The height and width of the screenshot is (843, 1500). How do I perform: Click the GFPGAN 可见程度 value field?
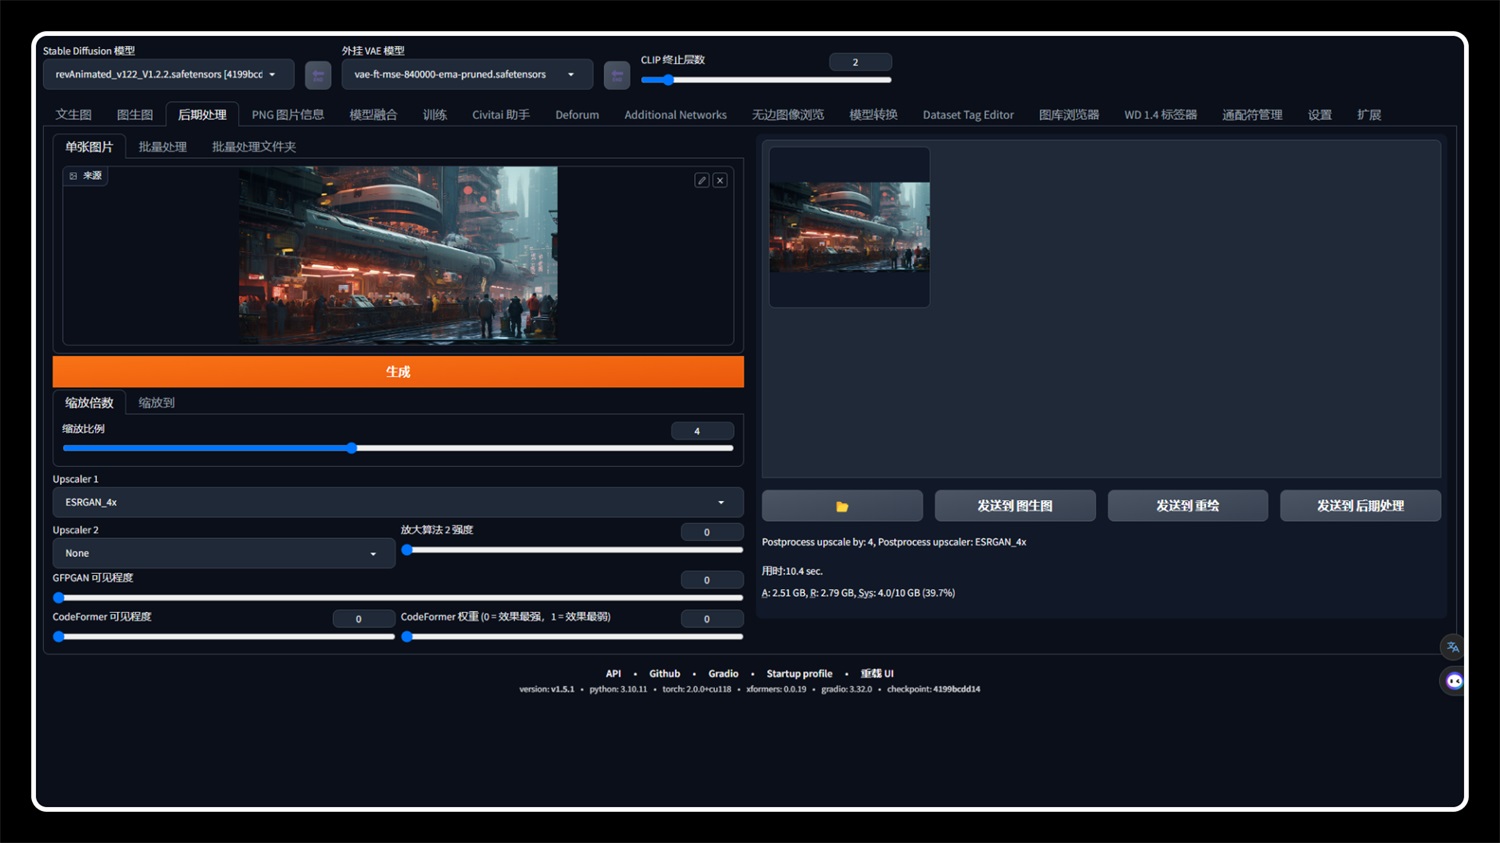[x=712, y=580]
